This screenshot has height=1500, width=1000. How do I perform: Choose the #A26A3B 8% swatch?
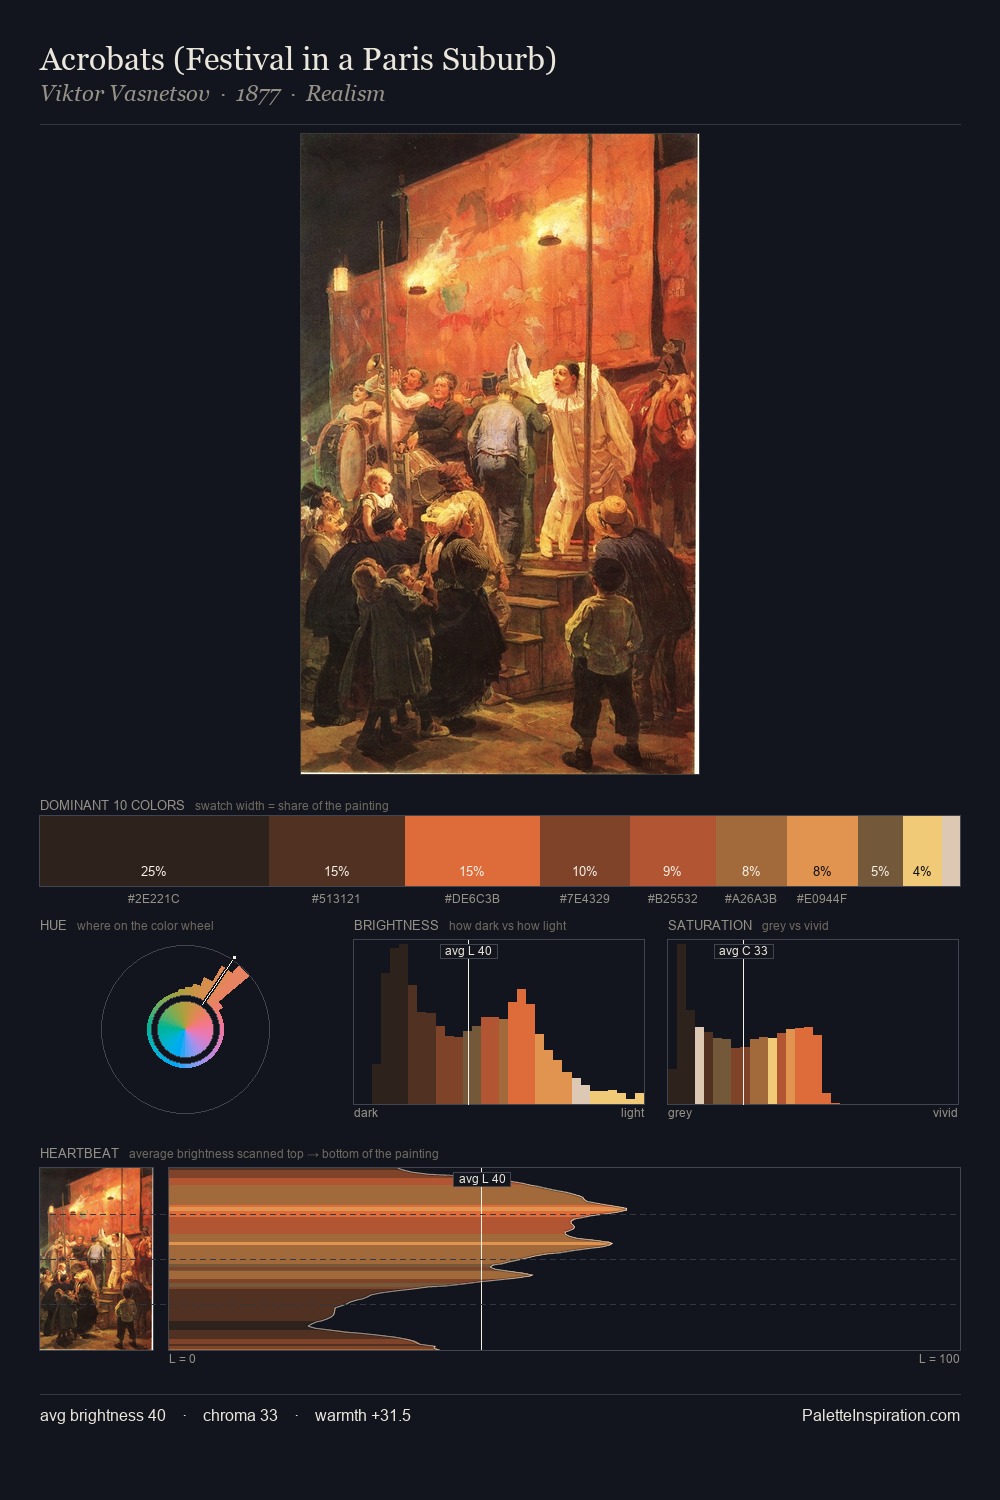coord(751,851)
